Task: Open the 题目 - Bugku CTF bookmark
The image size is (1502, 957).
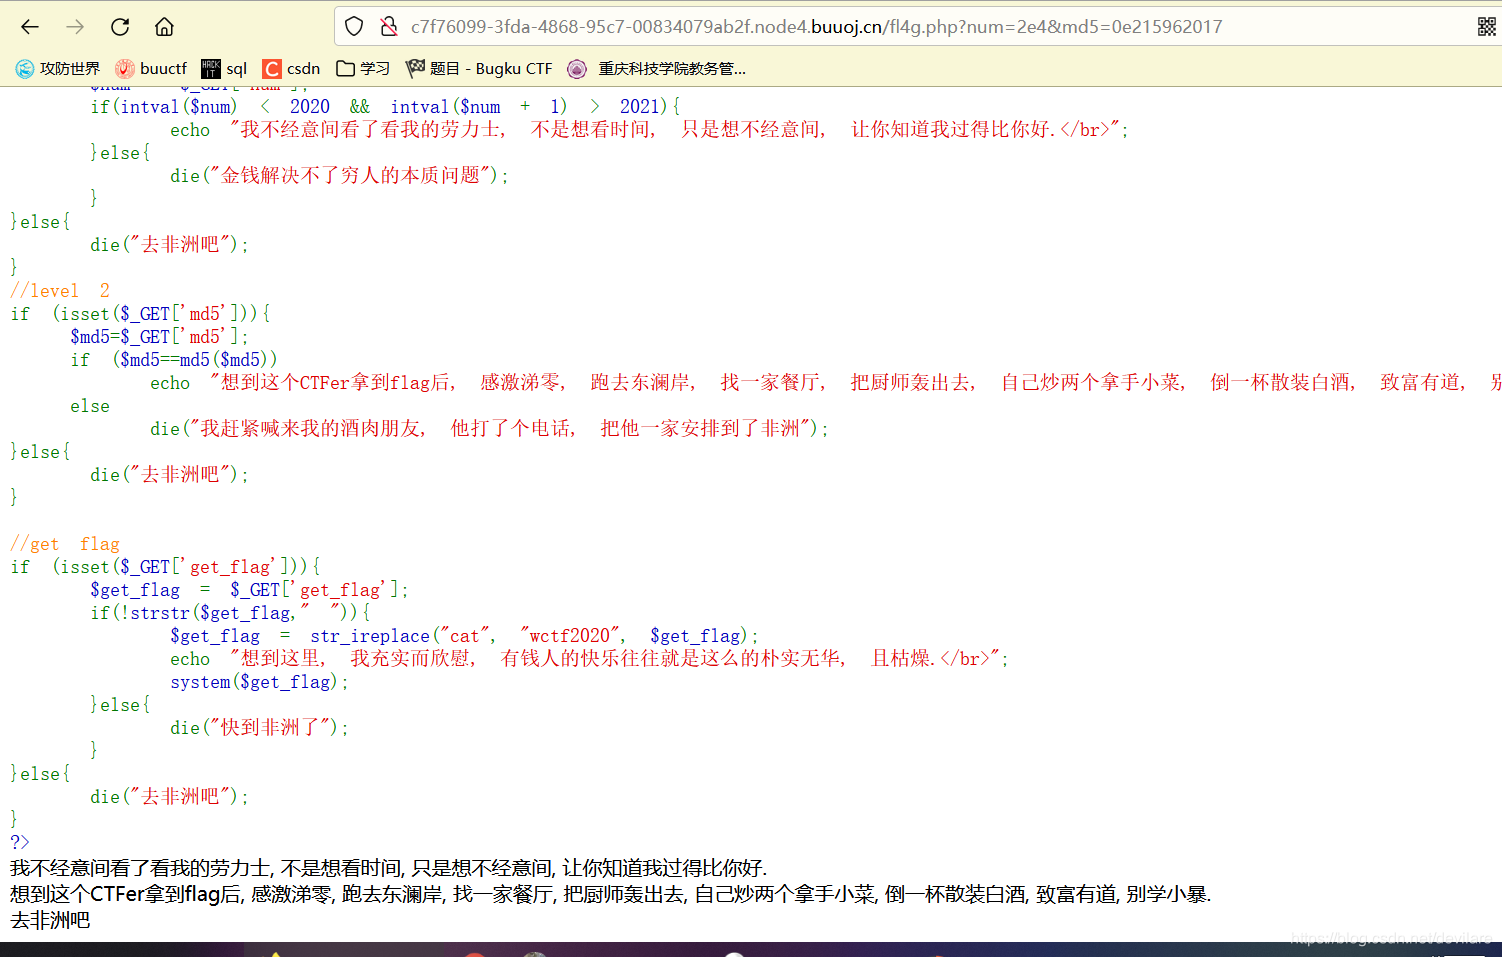Action: pos(480,68)
